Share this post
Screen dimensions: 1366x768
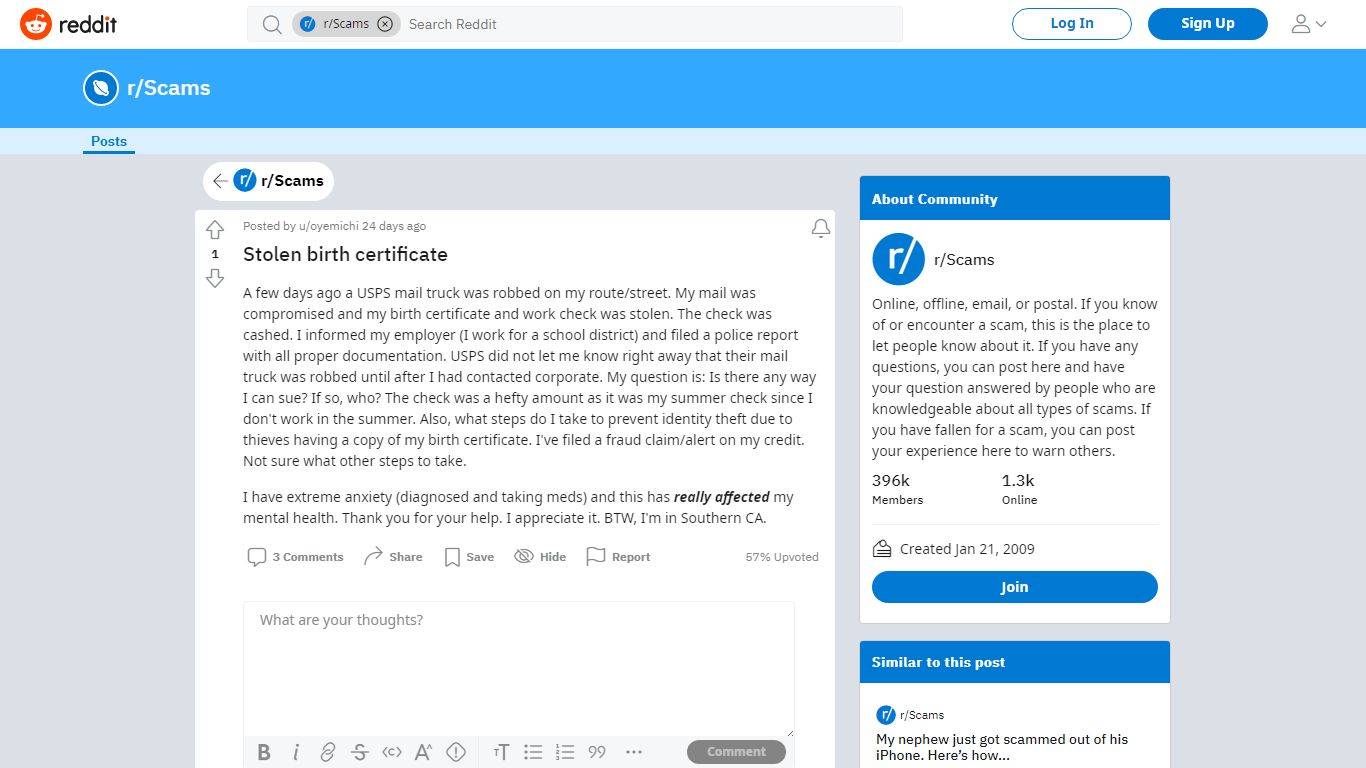(x=393, y=557)
